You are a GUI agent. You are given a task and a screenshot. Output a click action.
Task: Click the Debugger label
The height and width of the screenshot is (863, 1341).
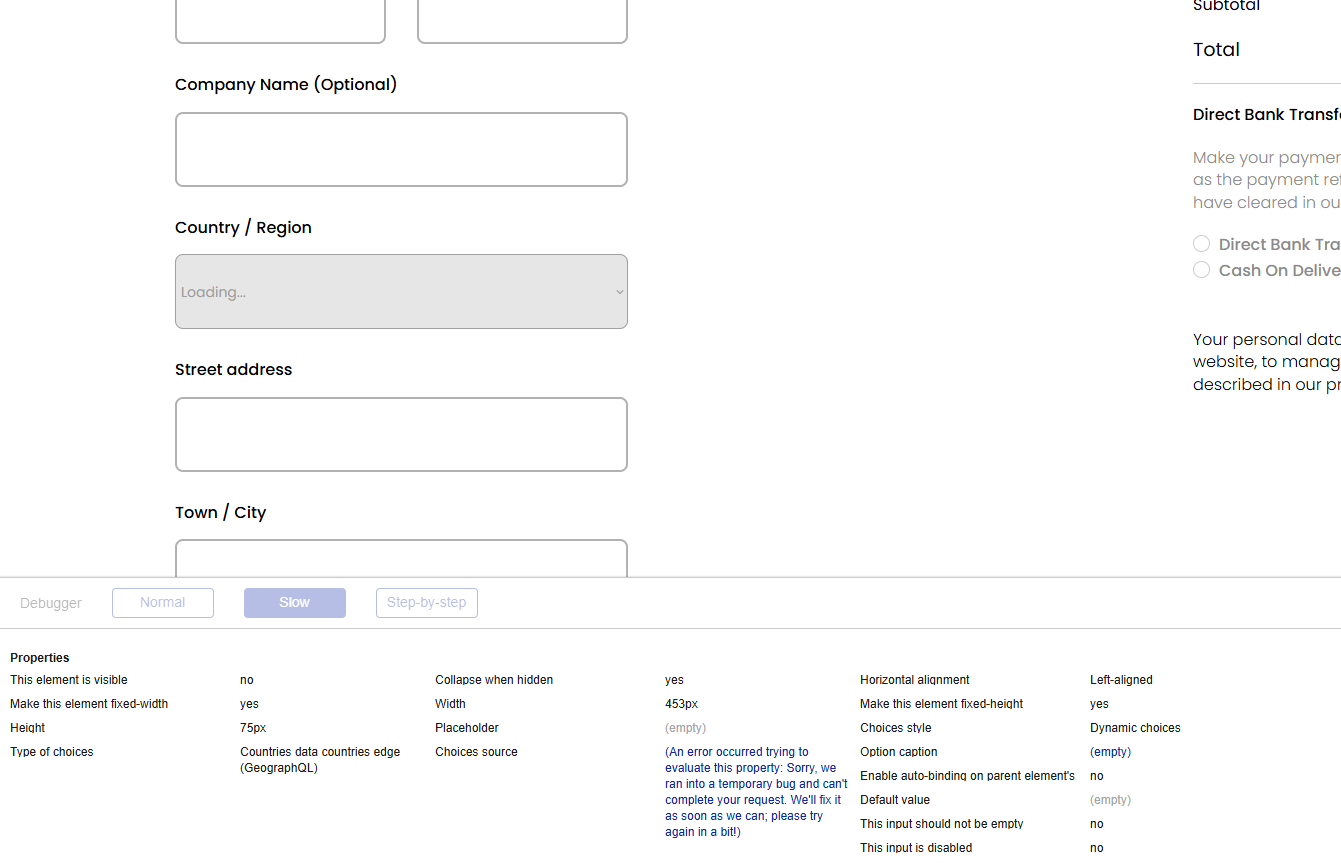51,603
